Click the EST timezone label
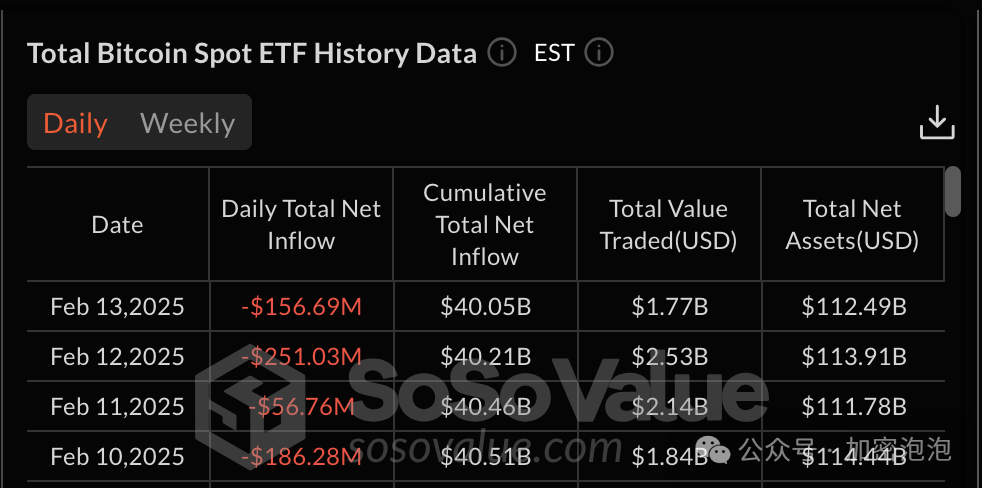 click(x=554, y=53)
